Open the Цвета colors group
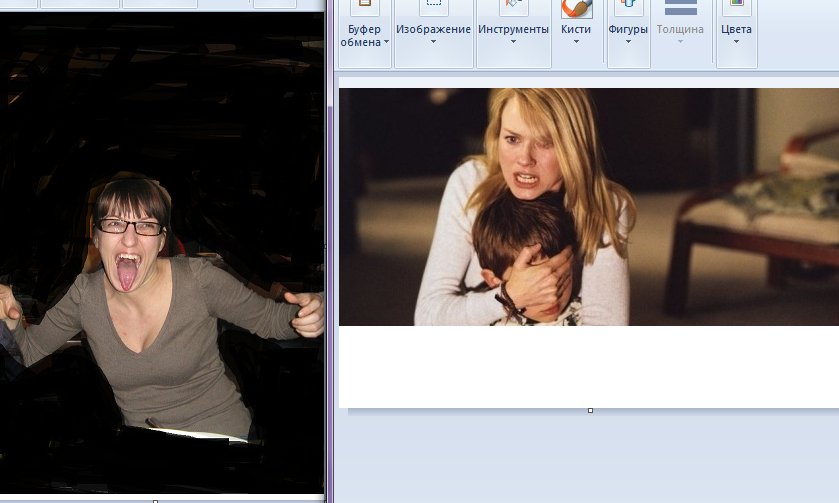 [736, 34]
